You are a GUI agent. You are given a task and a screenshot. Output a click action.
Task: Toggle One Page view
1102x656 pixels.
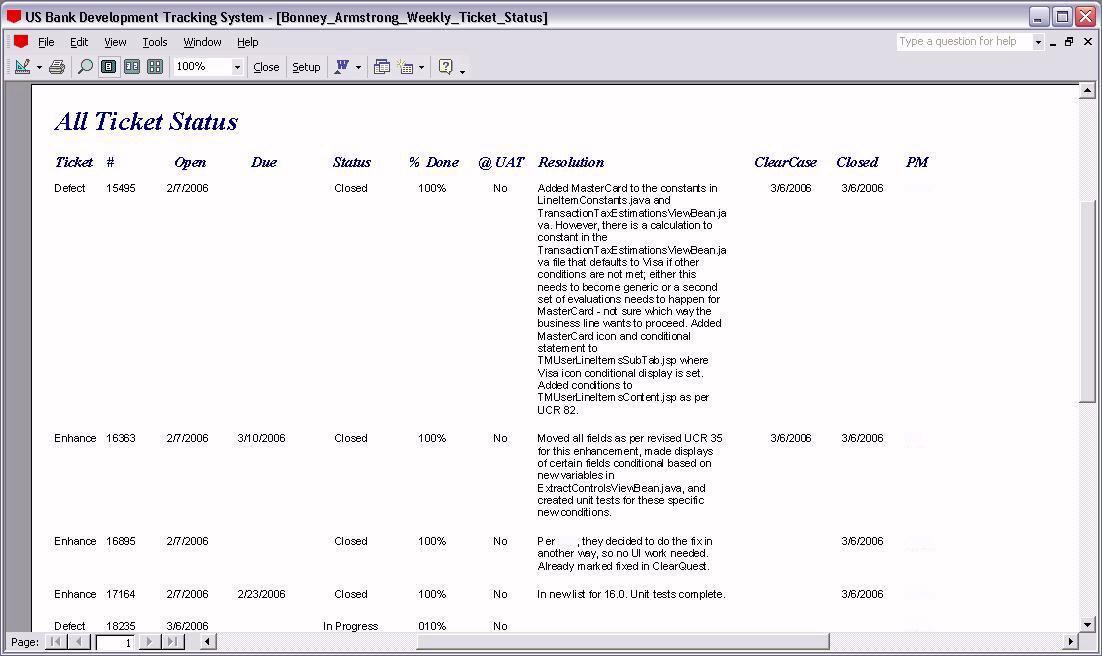[108, 67]
